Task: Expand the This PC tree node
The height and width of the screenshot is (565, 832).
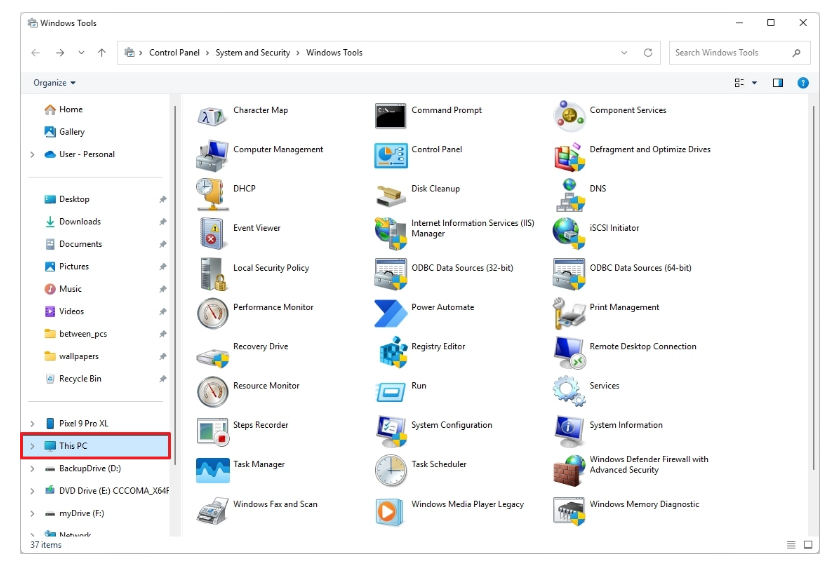Action: [32, 446]
